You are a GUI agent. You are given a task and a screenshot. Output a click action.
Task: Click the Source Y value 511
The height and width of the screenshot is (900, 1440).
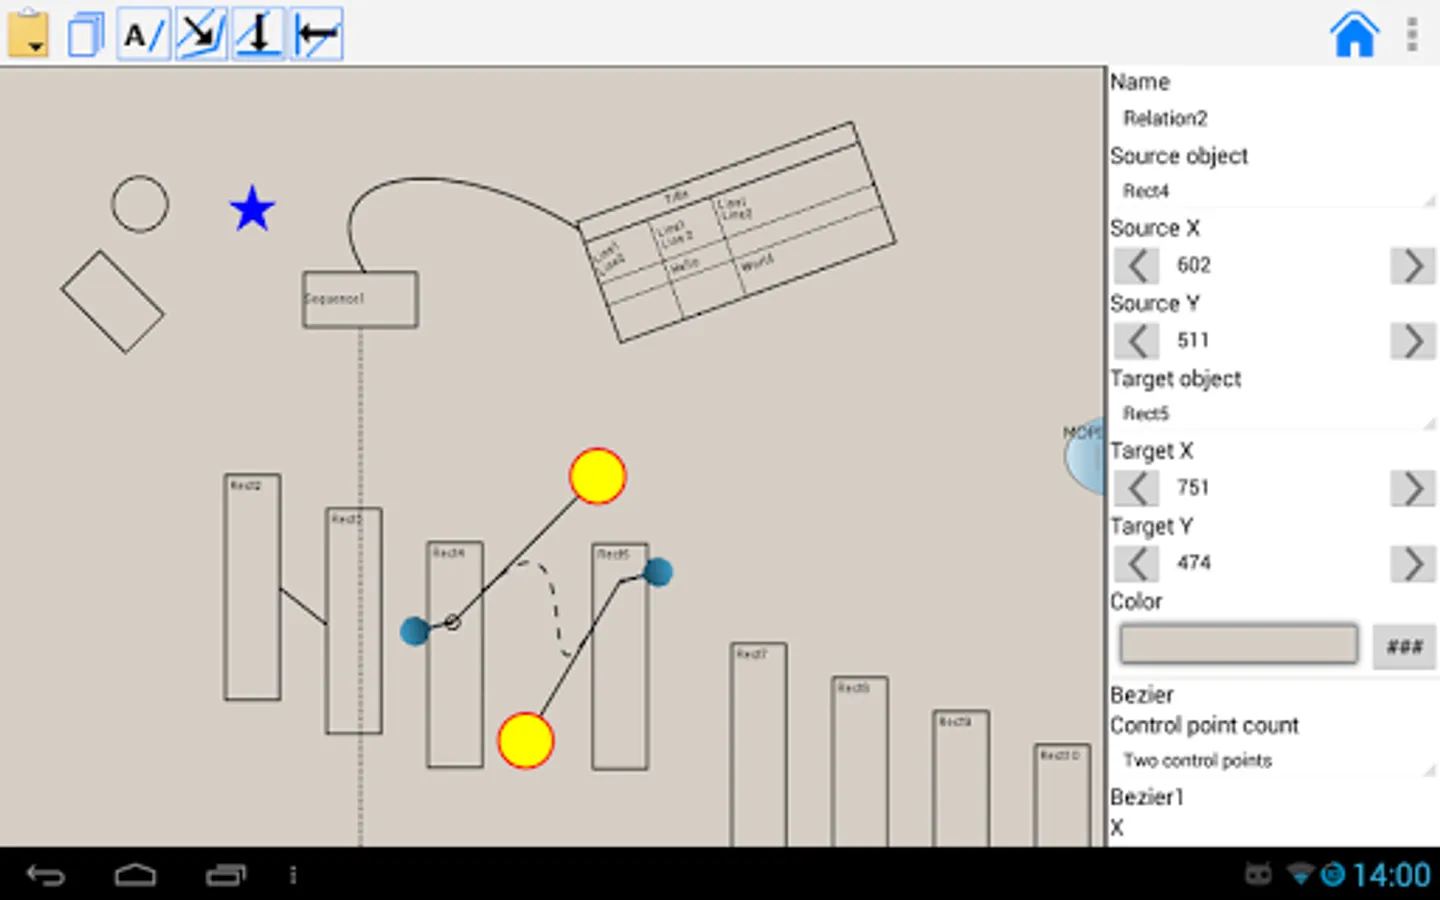(1193, 340)
